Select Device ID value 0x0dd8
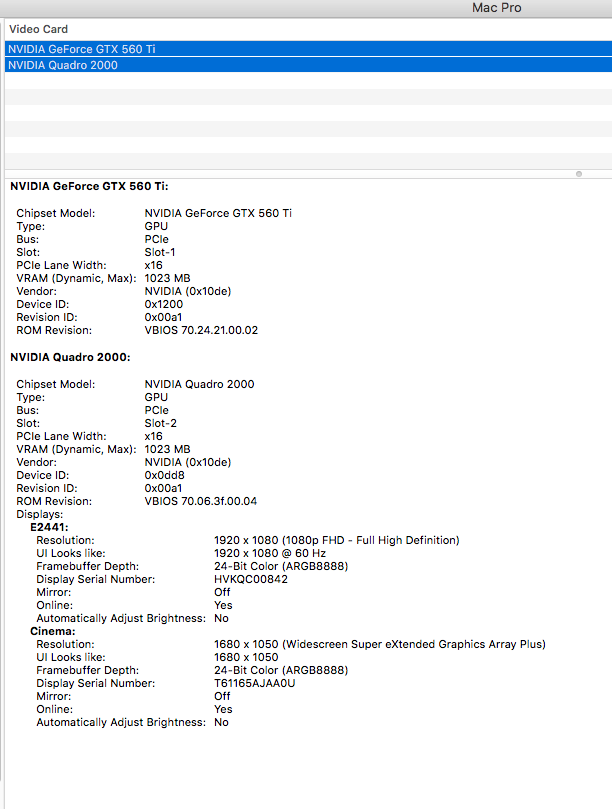Viewport: 612px width, 809px height. (x=165, y=475)
